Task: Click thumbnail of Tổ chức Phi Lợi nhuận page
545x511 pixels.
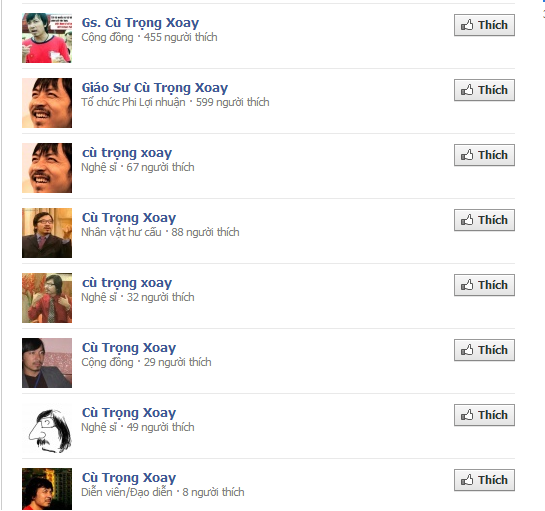Action: 47,103
